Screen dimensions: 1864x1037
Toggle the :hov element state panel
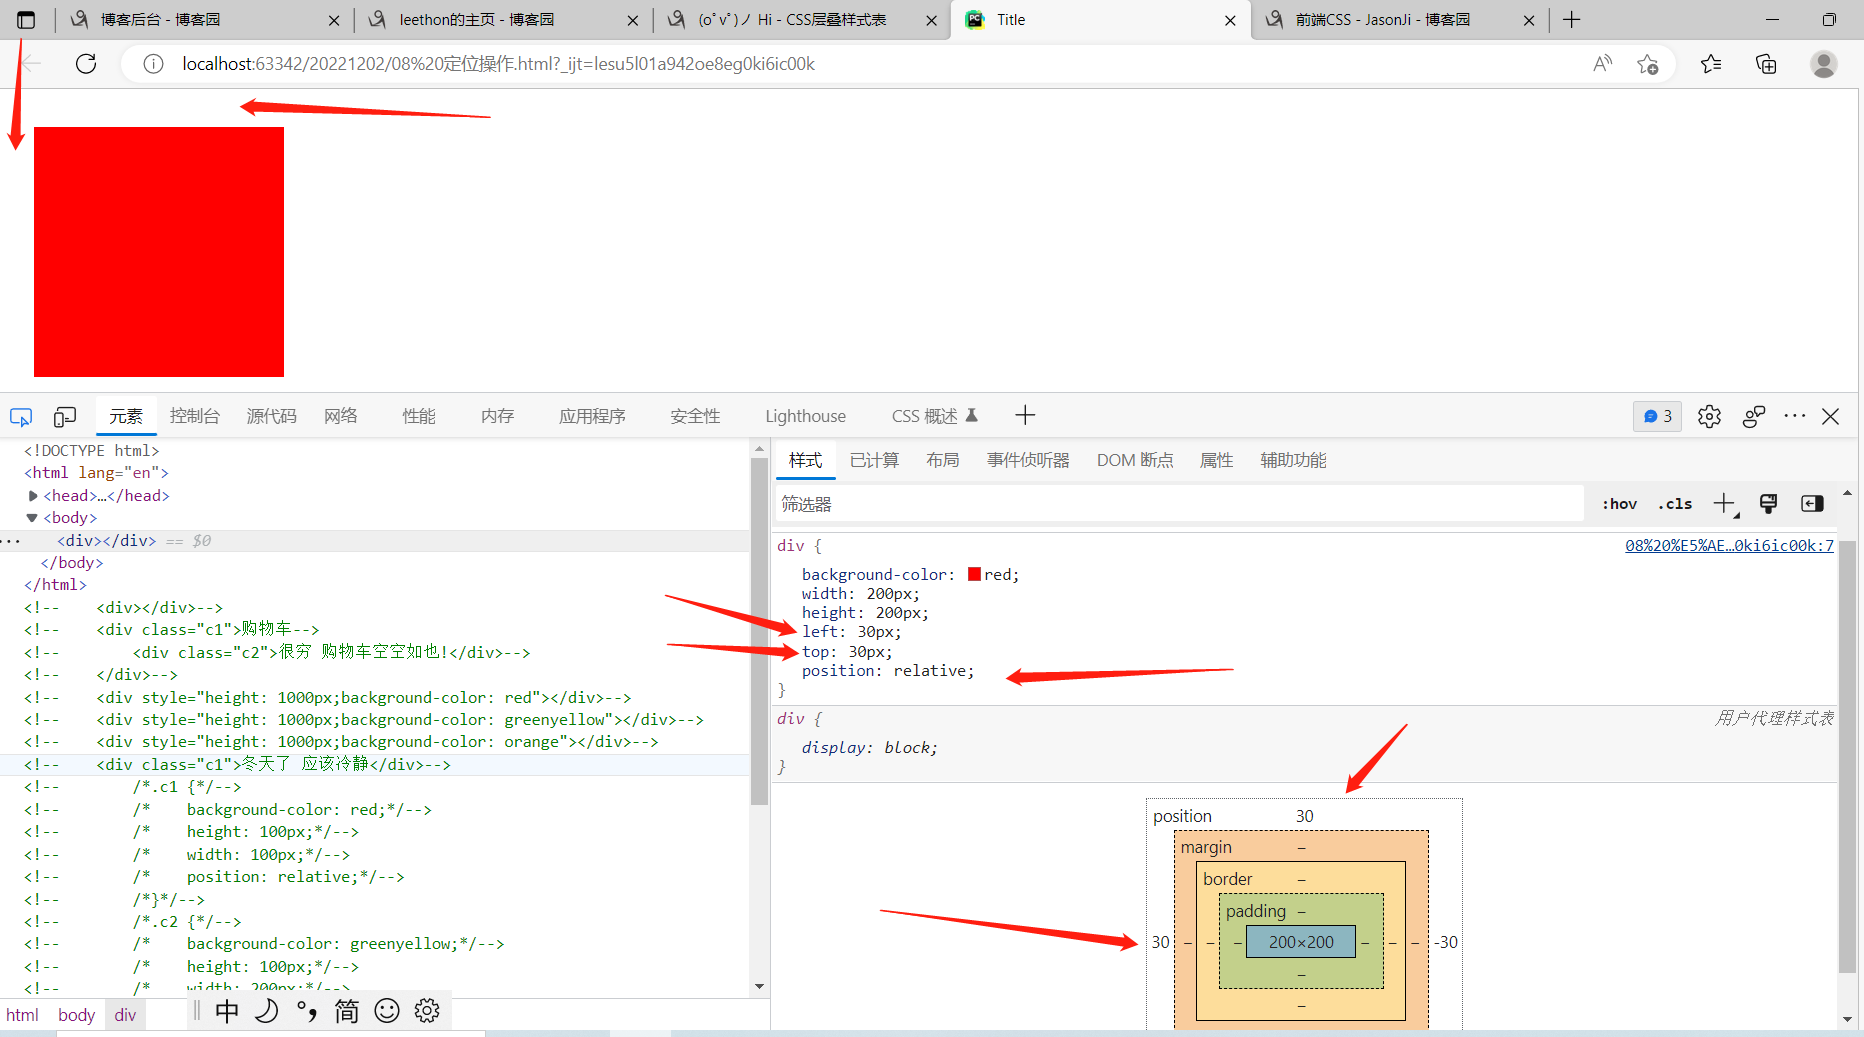tap(1620, 504)
